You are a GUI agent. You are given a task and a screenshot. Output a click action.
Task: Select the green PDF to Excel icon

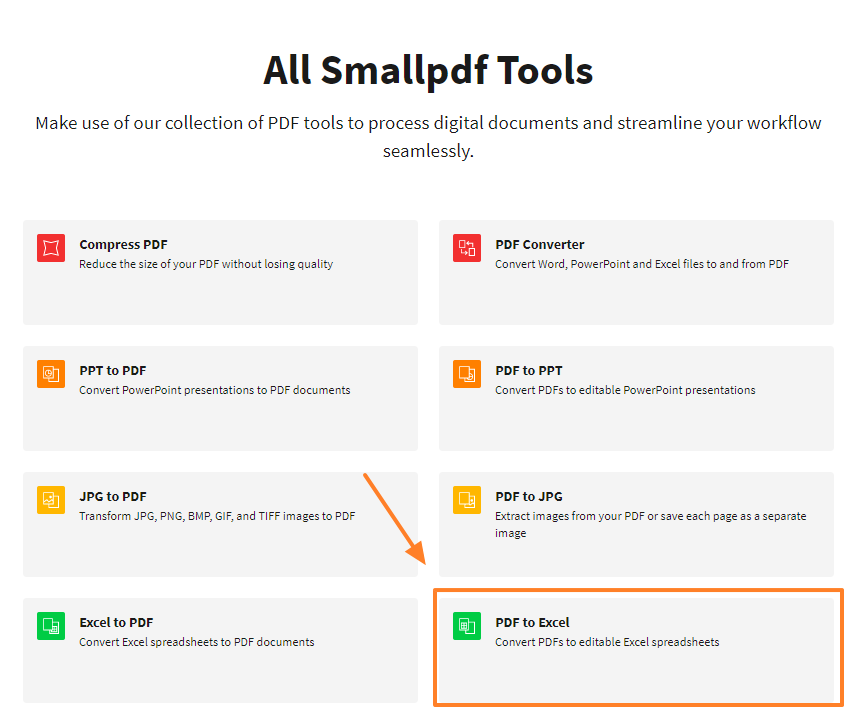click(x=467, y=626)
